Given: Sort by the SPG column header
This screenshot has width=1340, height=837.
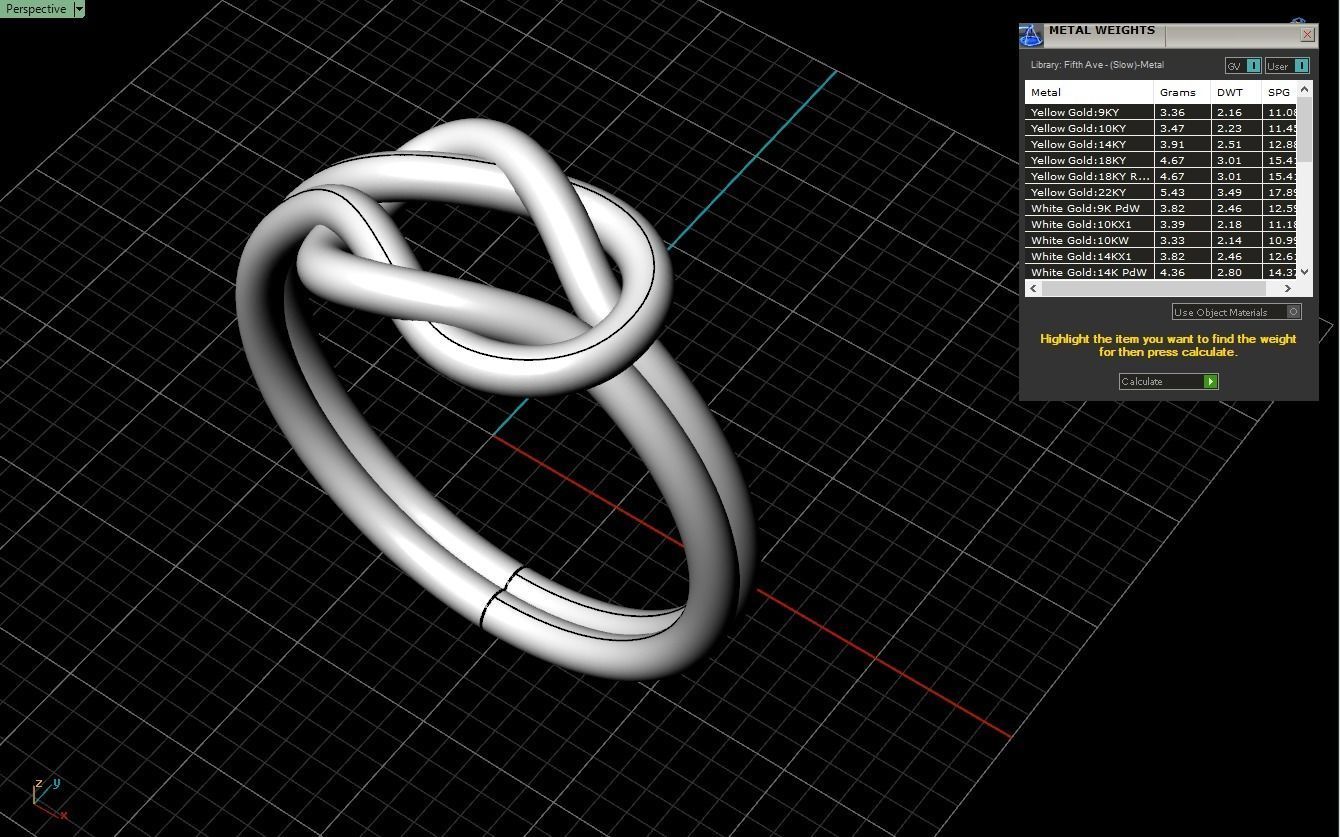Looking at the screenshot, I should [1280, 92].
